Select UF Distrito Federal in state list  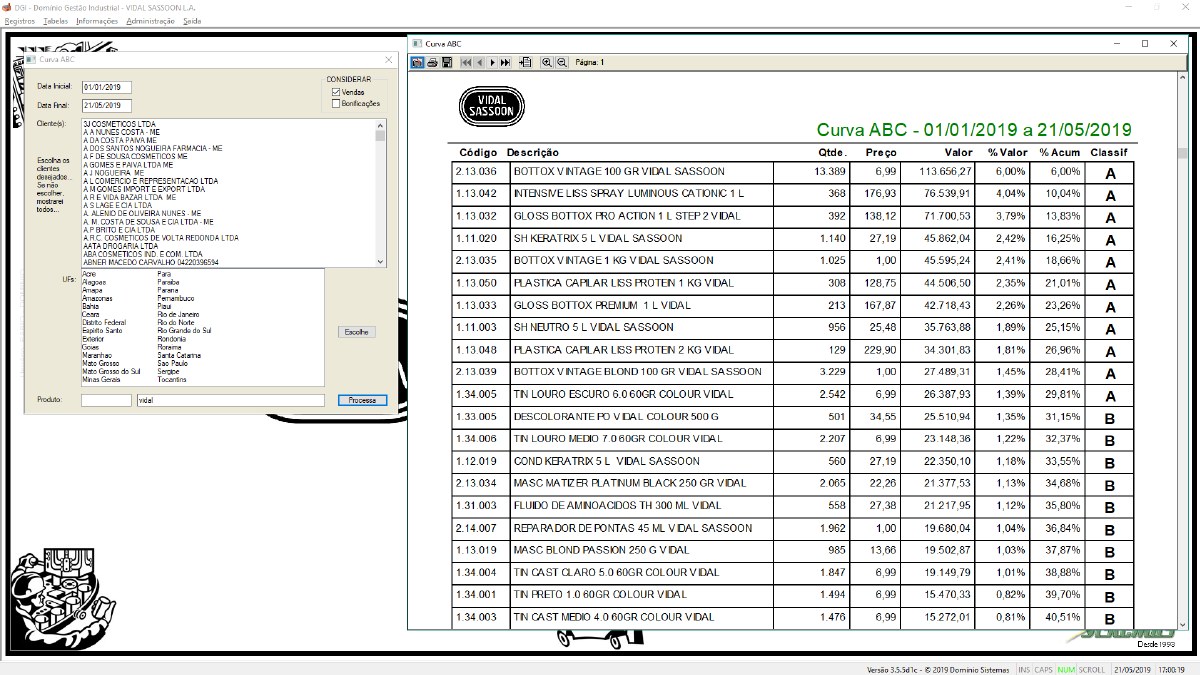[104, 322]
